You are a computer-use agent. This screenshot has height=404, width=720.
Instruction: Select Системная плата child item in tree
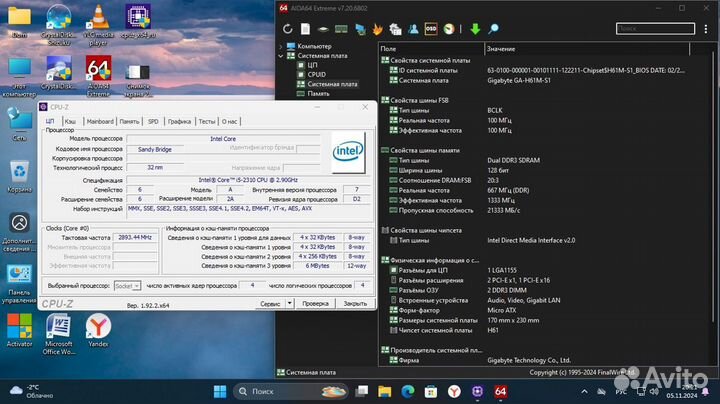point(332,84)
